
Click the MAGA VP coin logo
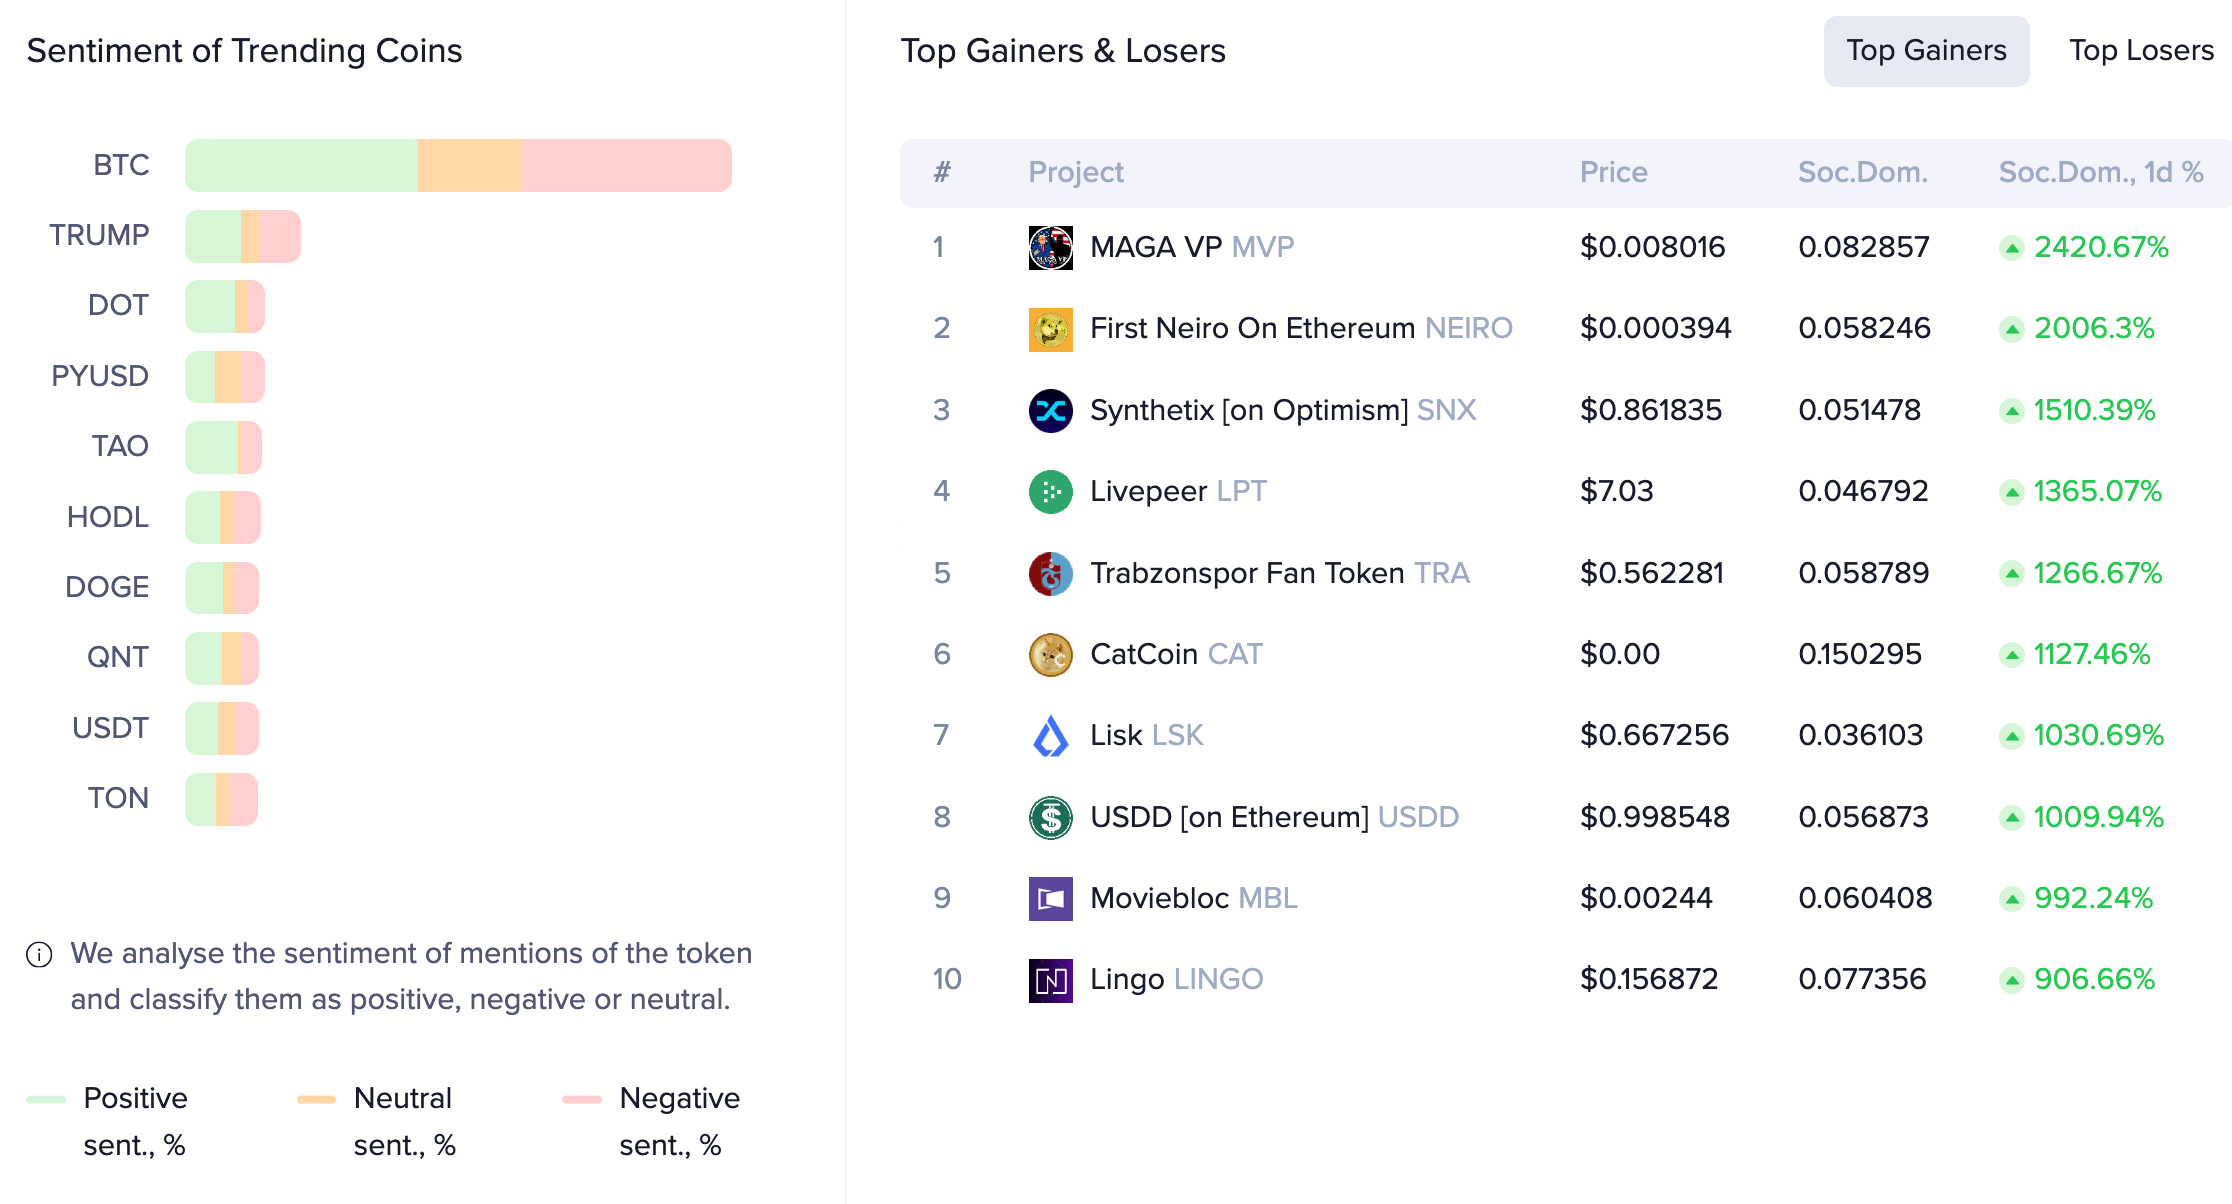(x=1050, y=247)
